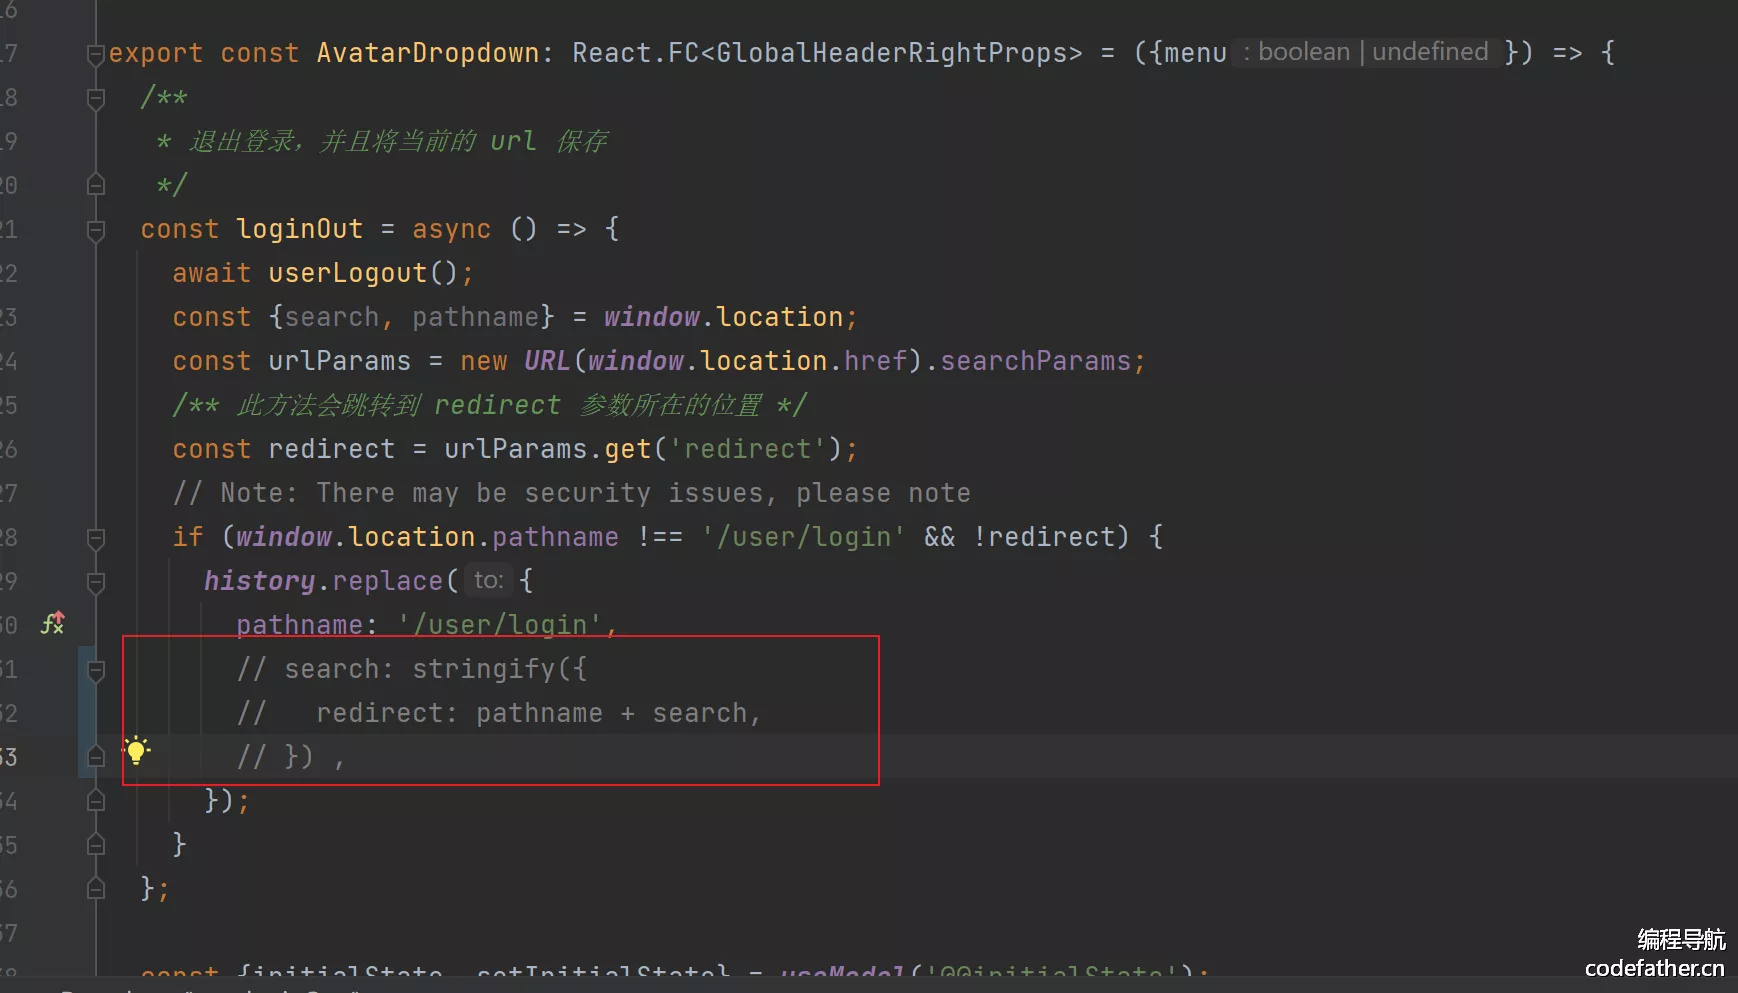Click the urlParams variable declaration name
This screenshot has height=993, width=1738.
click(340, 361)
